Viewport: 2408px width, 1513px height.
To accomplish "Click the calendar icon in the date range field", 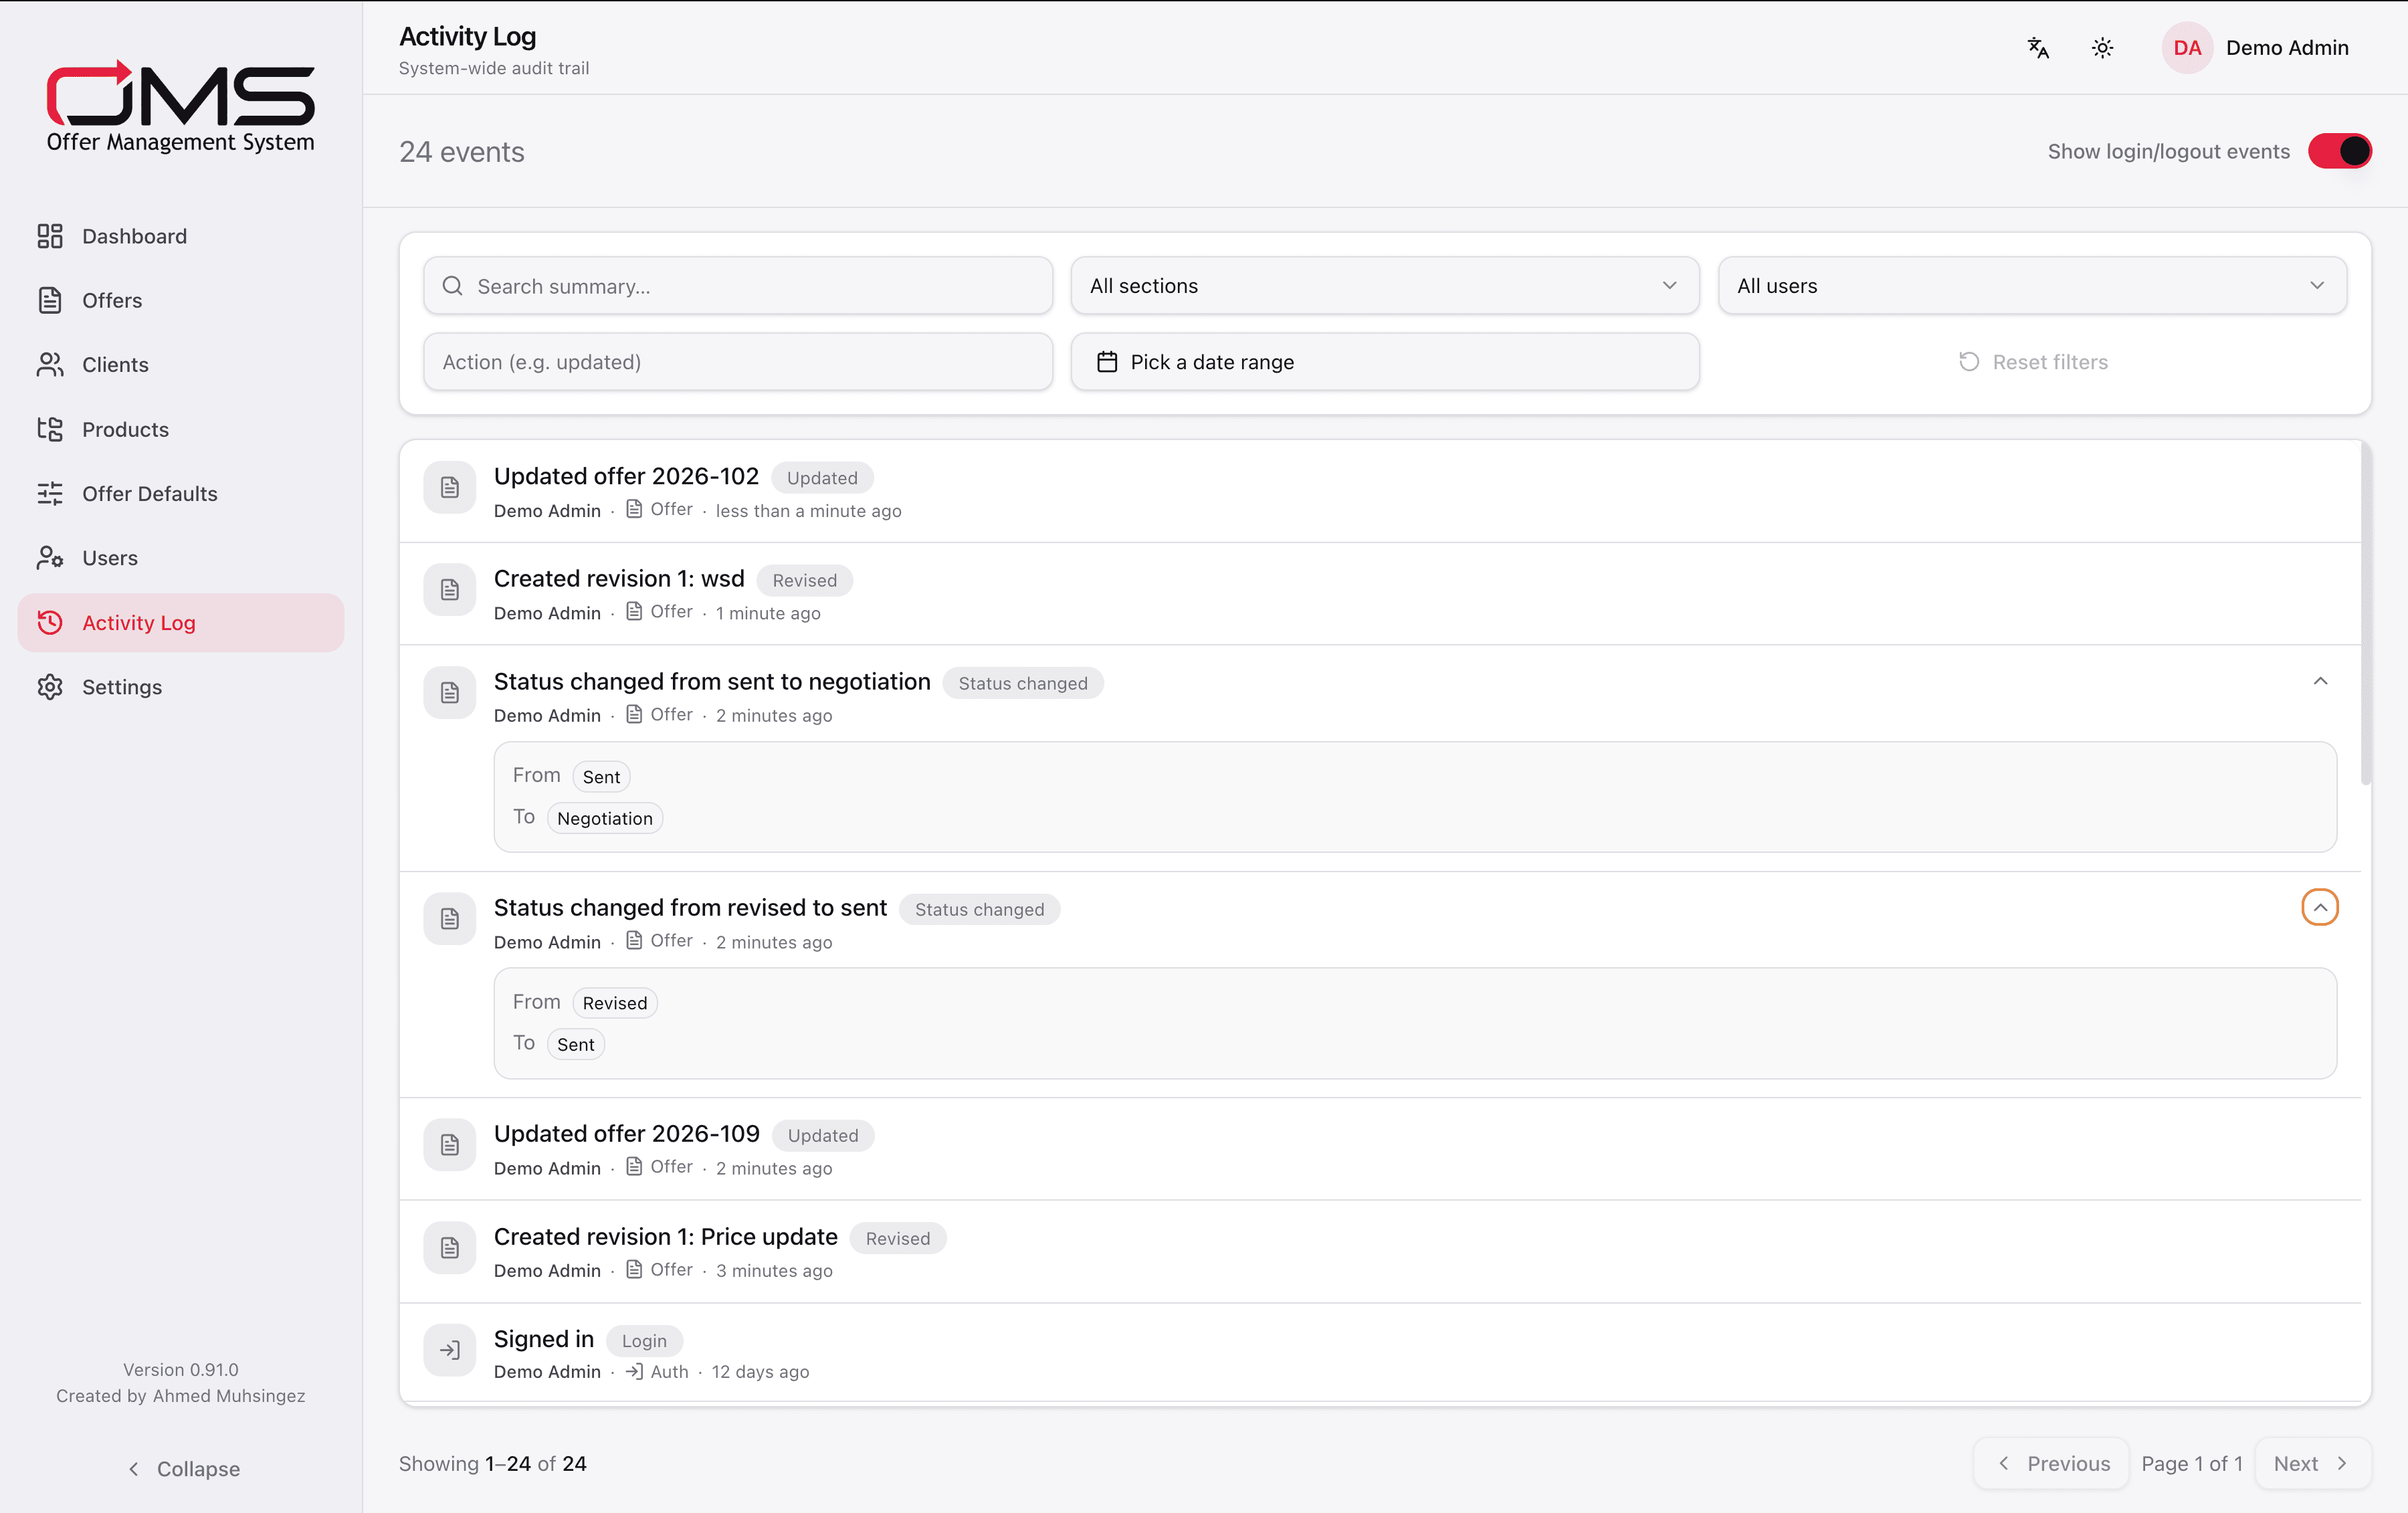I will (x=1107, y=362).
